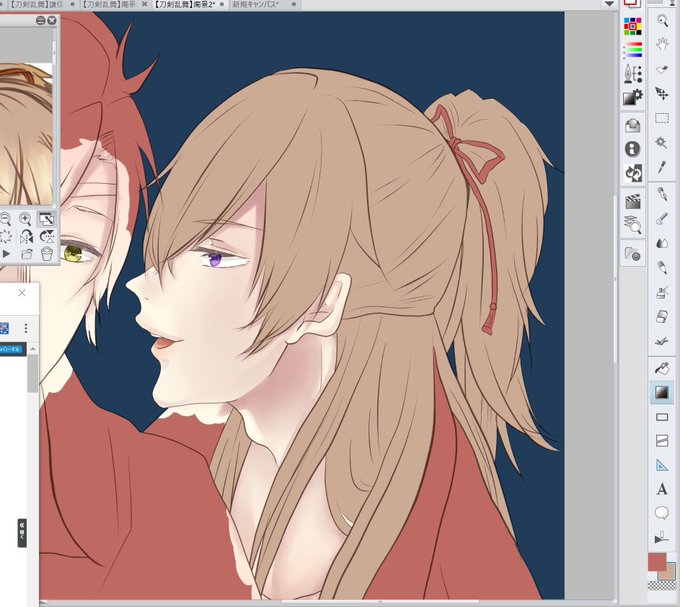Close the Sub View floating panel
The width and height of the screenshot is (680, 607).
click(52, 20)
